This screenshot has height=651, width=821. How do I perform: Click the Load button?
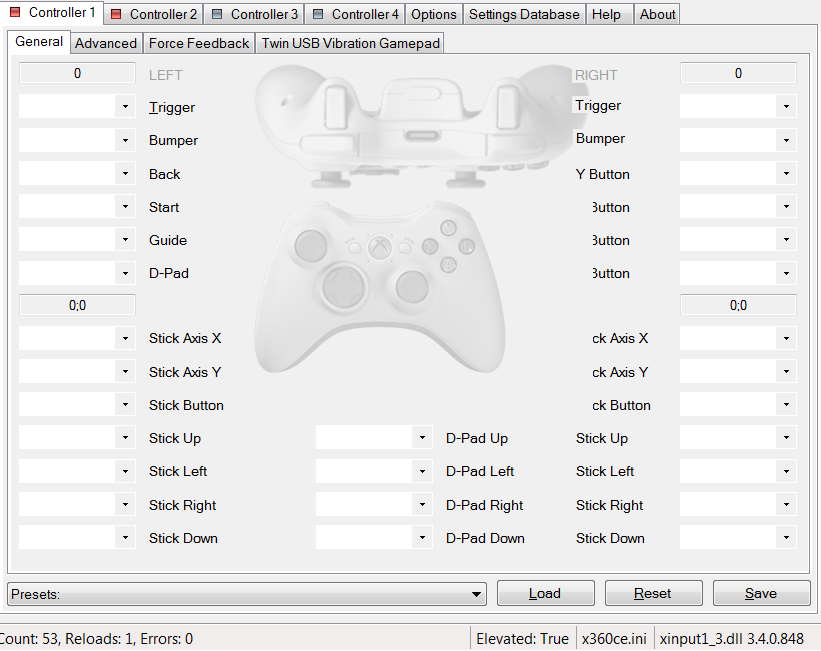pyautogui.click(x=546, y=593)
